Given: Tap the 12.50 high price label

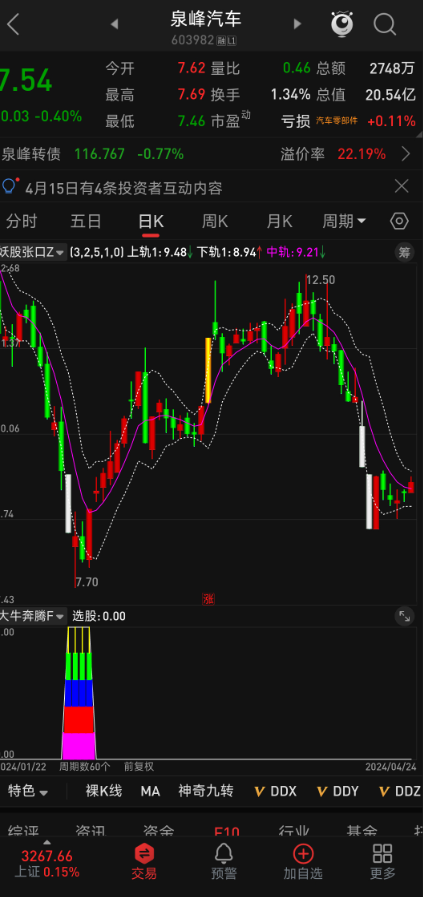Looking at the screenshot, I should pos(320,280).
